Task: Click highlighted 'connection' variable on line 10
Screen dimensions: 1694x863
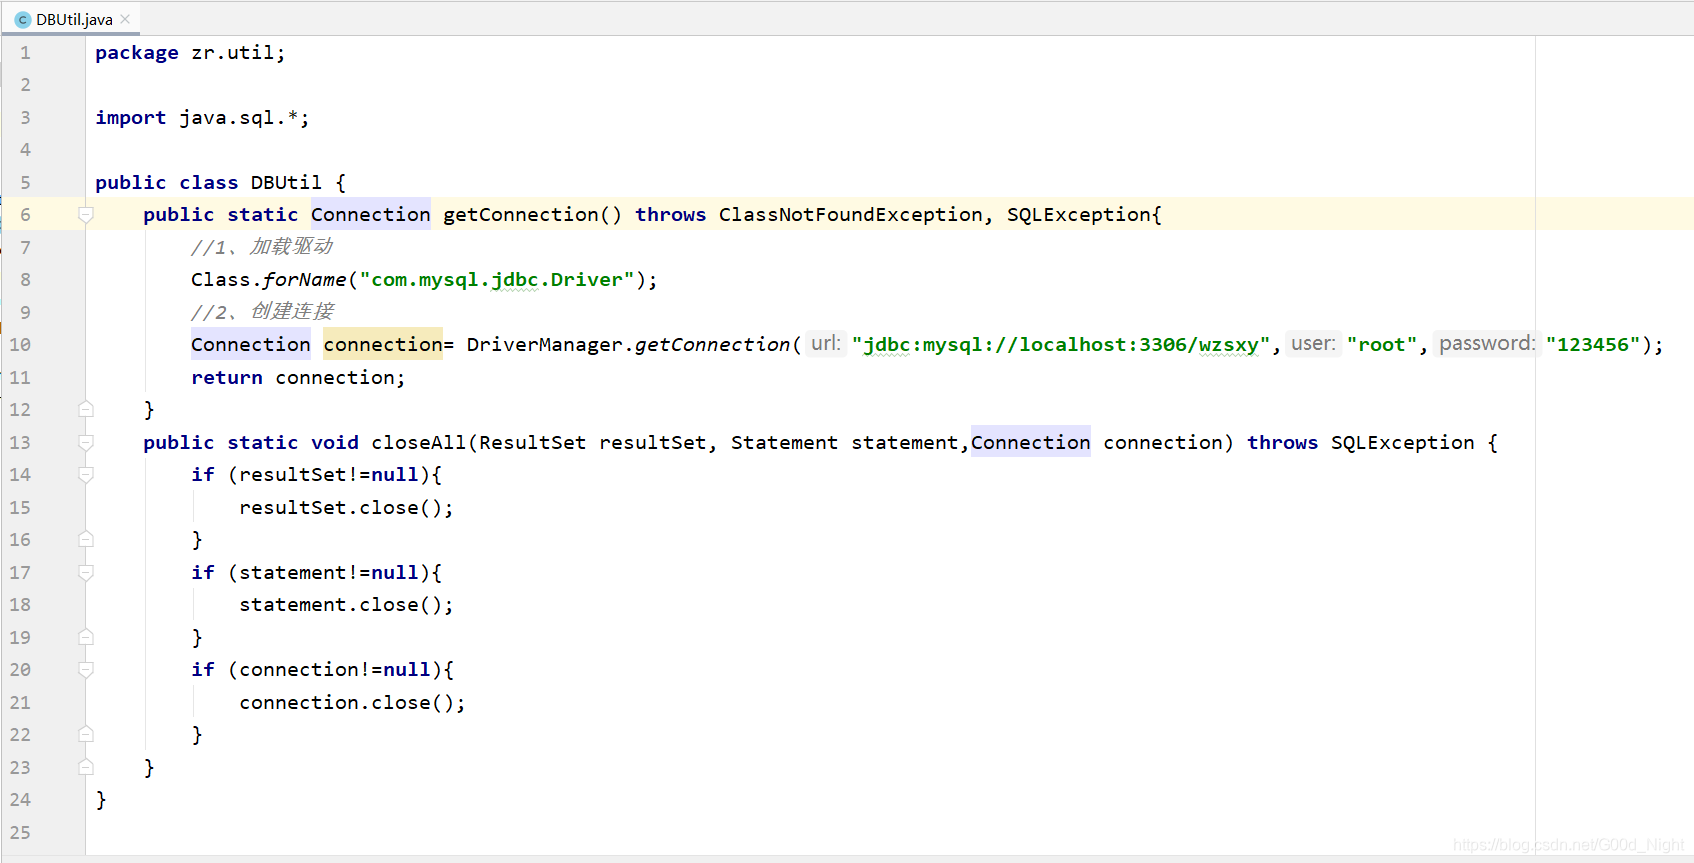Action: (383, 344)
